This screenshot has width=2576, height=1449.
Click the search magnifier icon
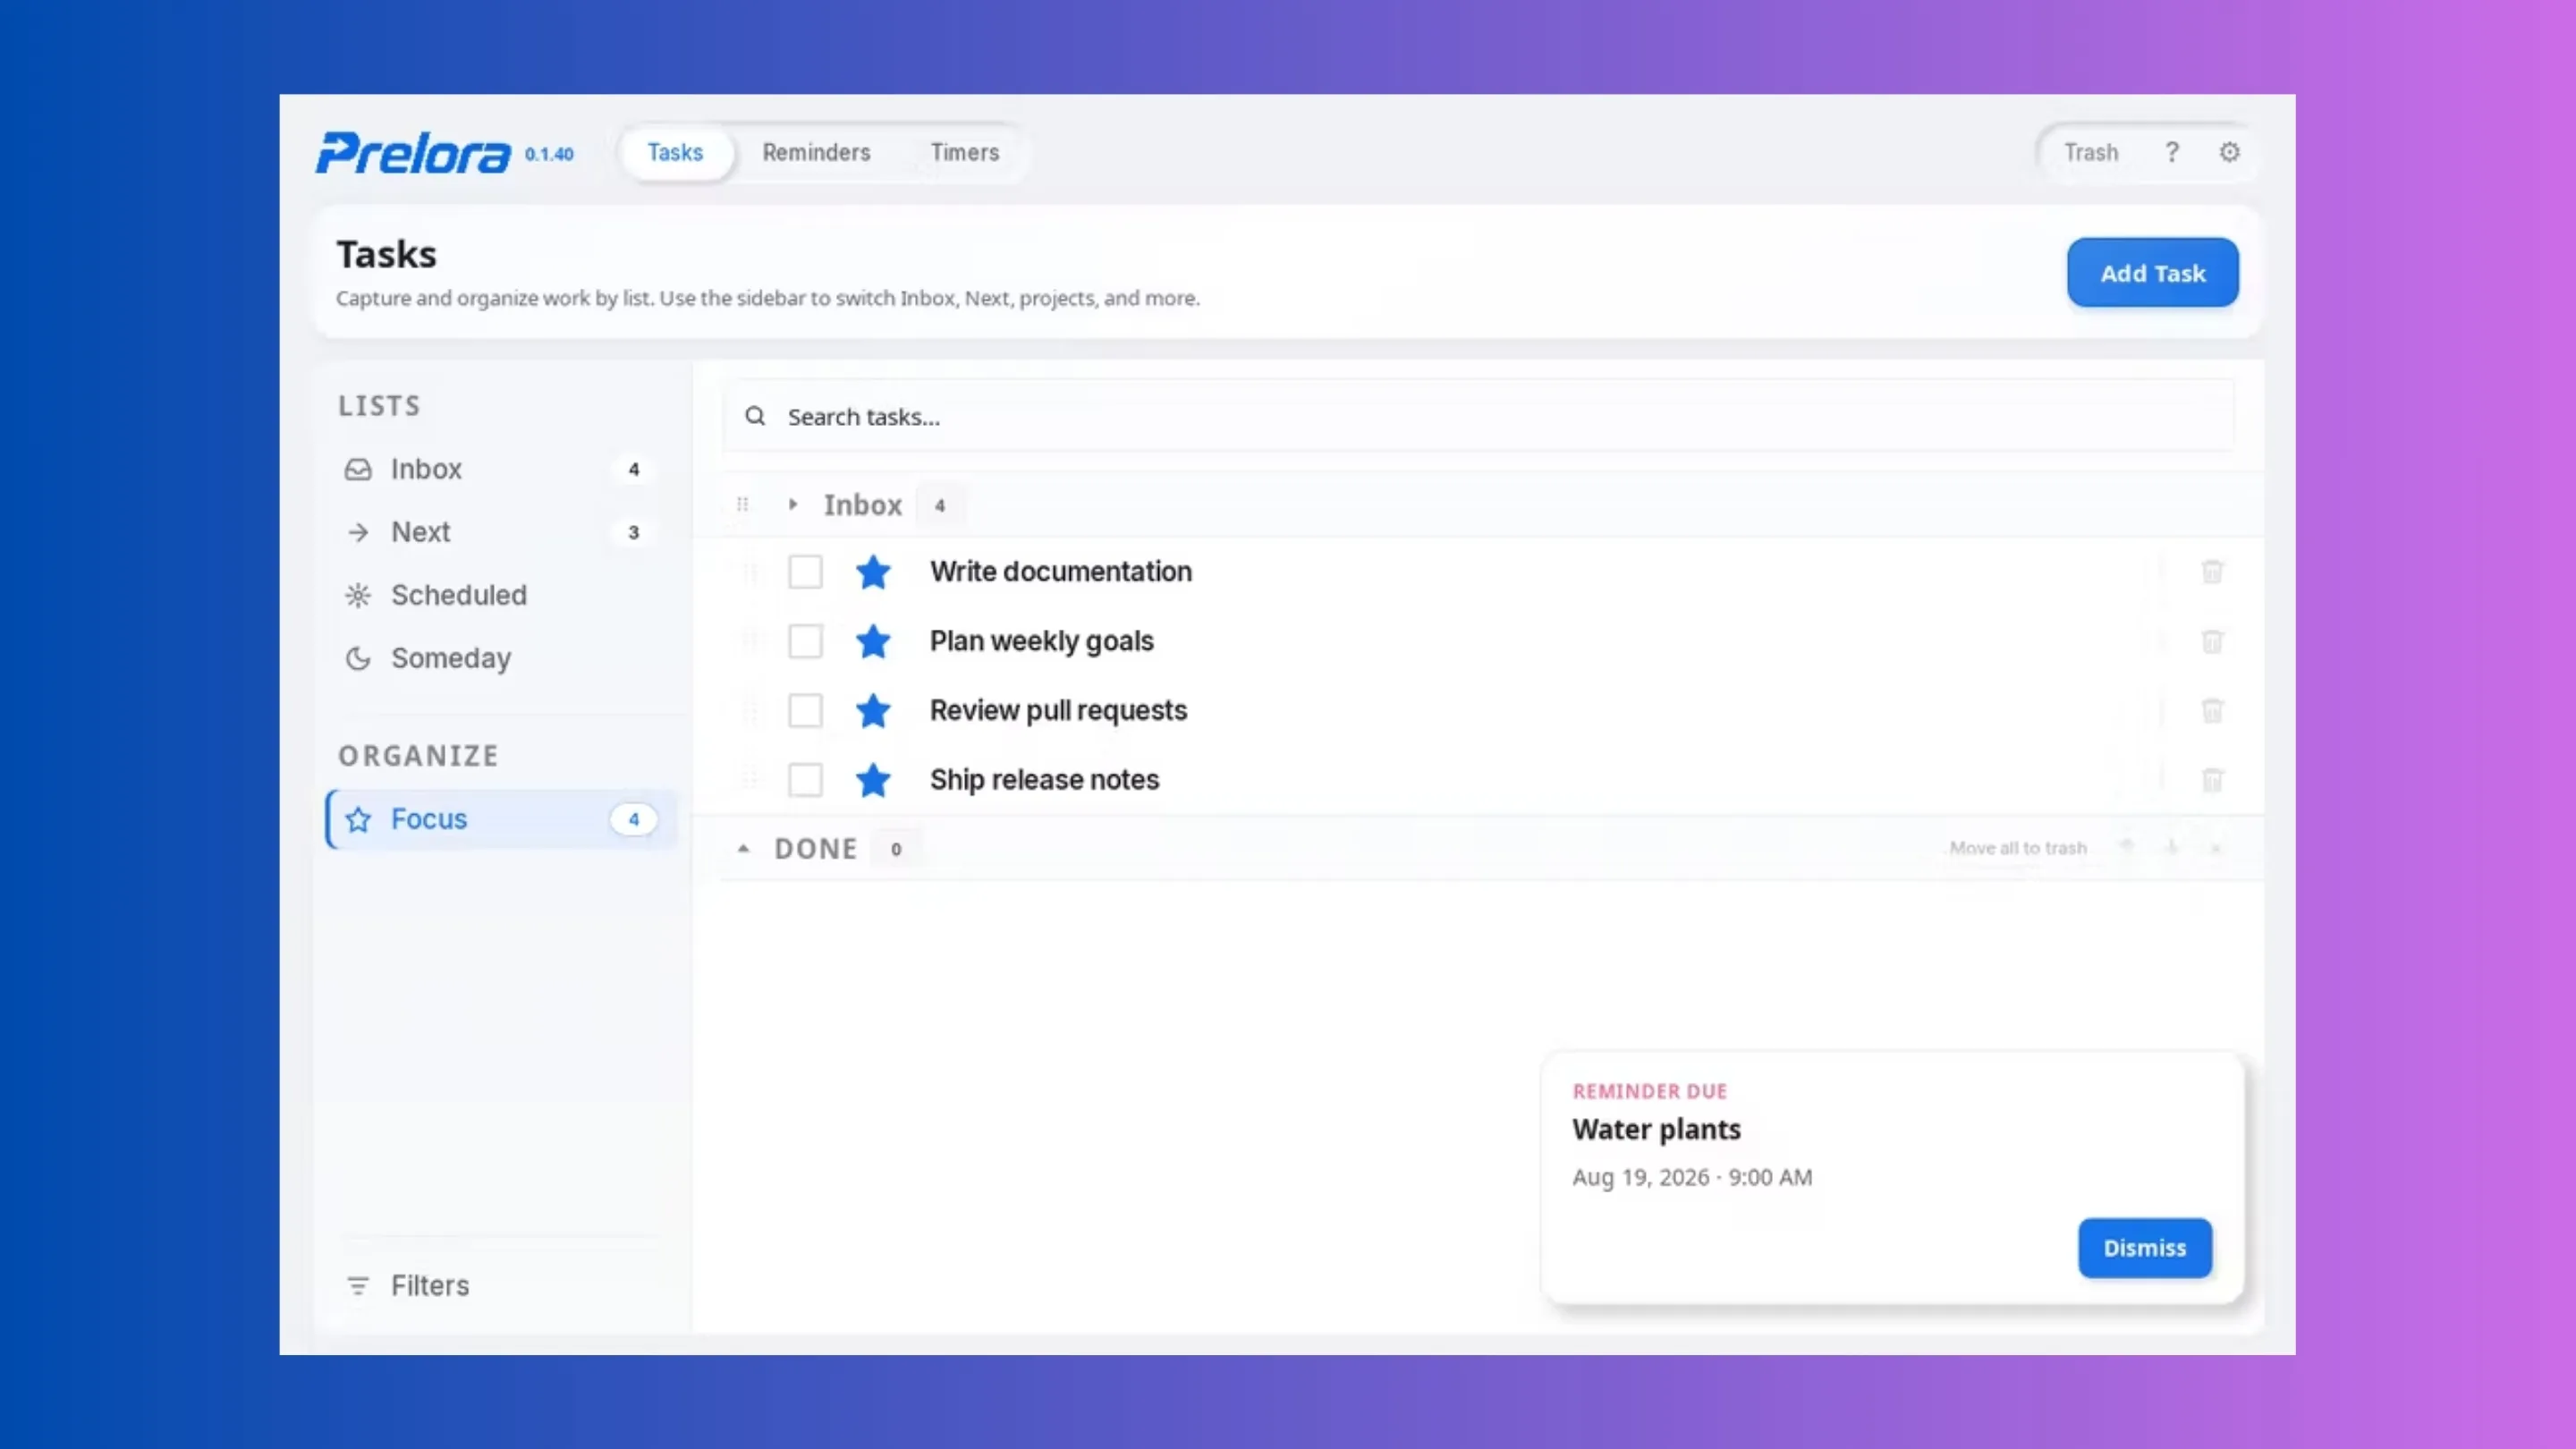point(755,416)
